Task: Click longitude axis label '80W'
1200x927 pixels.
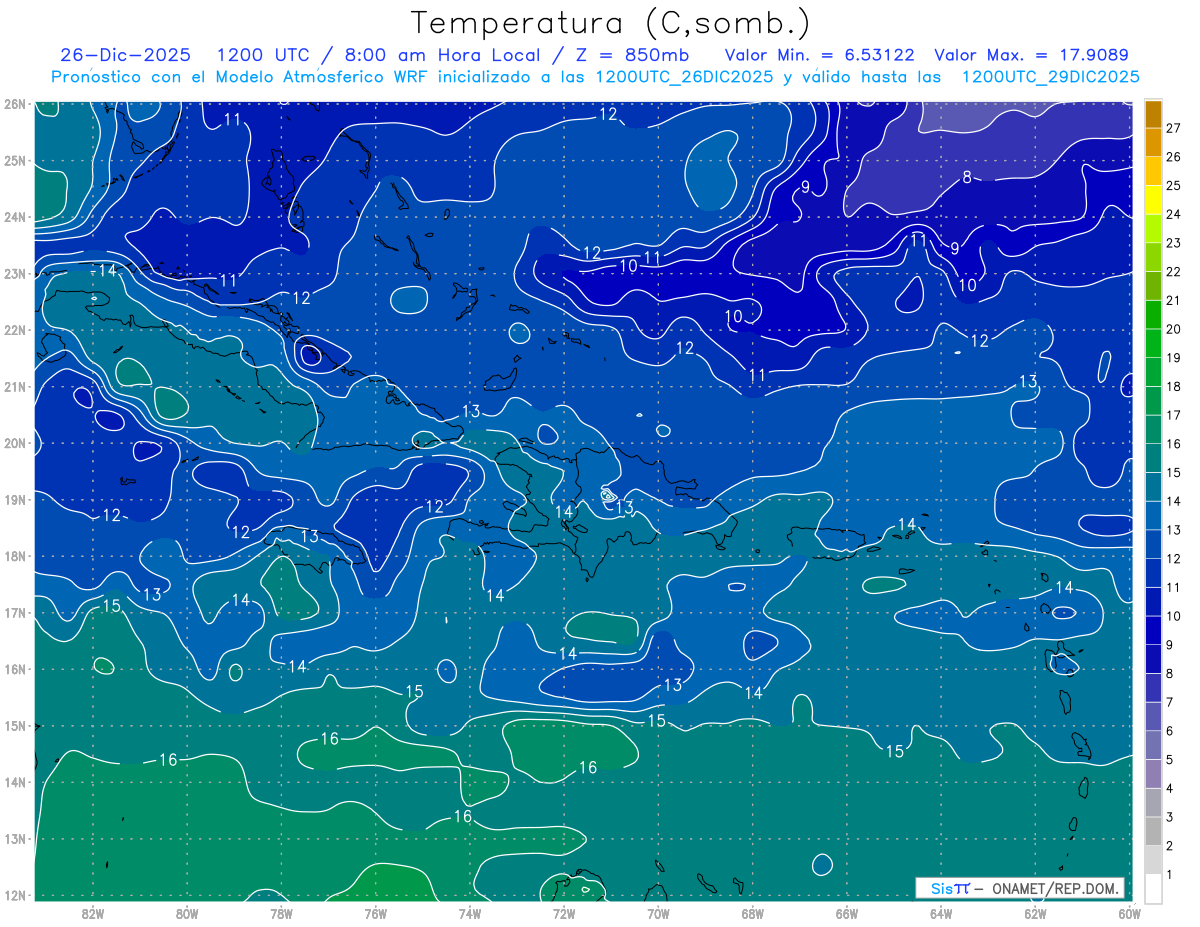Action: pos(187,913)
